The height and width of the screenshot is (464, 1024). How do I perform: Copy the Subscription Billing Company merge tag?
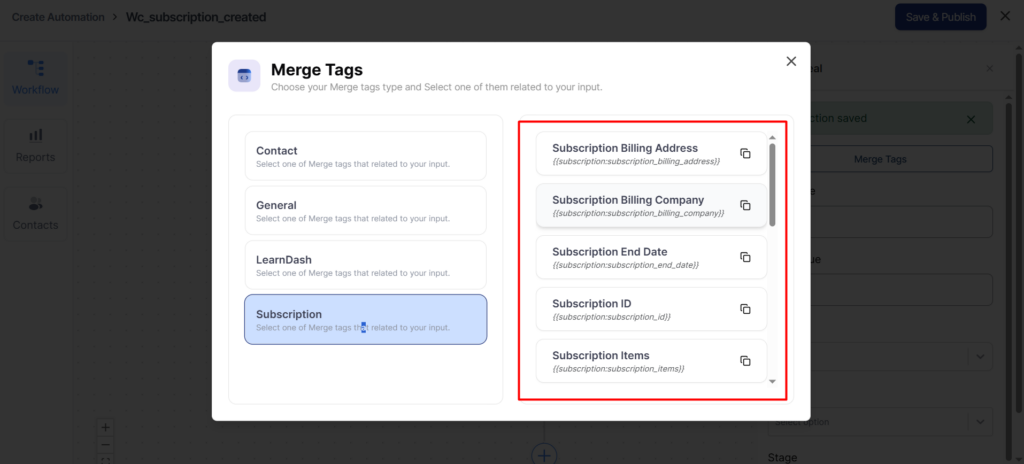[745, 205]
